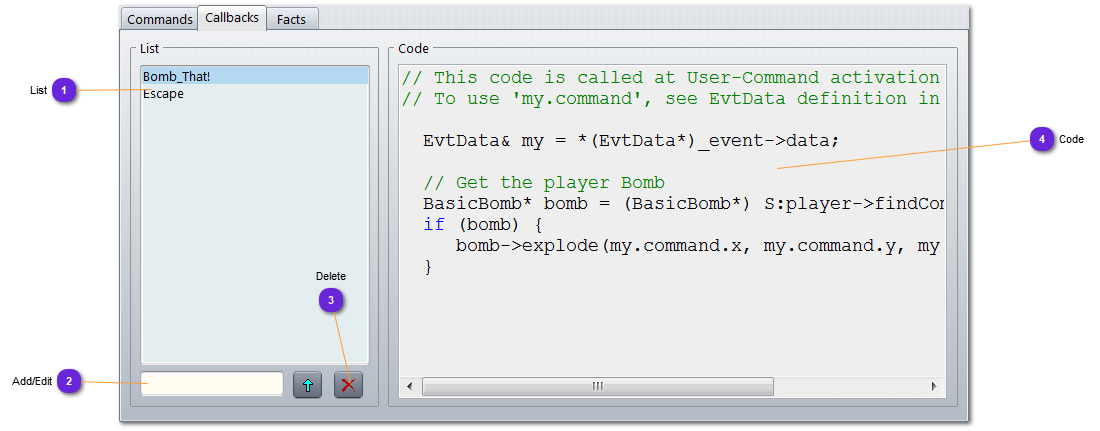Click the purple annotation marker 3
This screenshot has width=1100, height=431.
(x=331, y=300)
